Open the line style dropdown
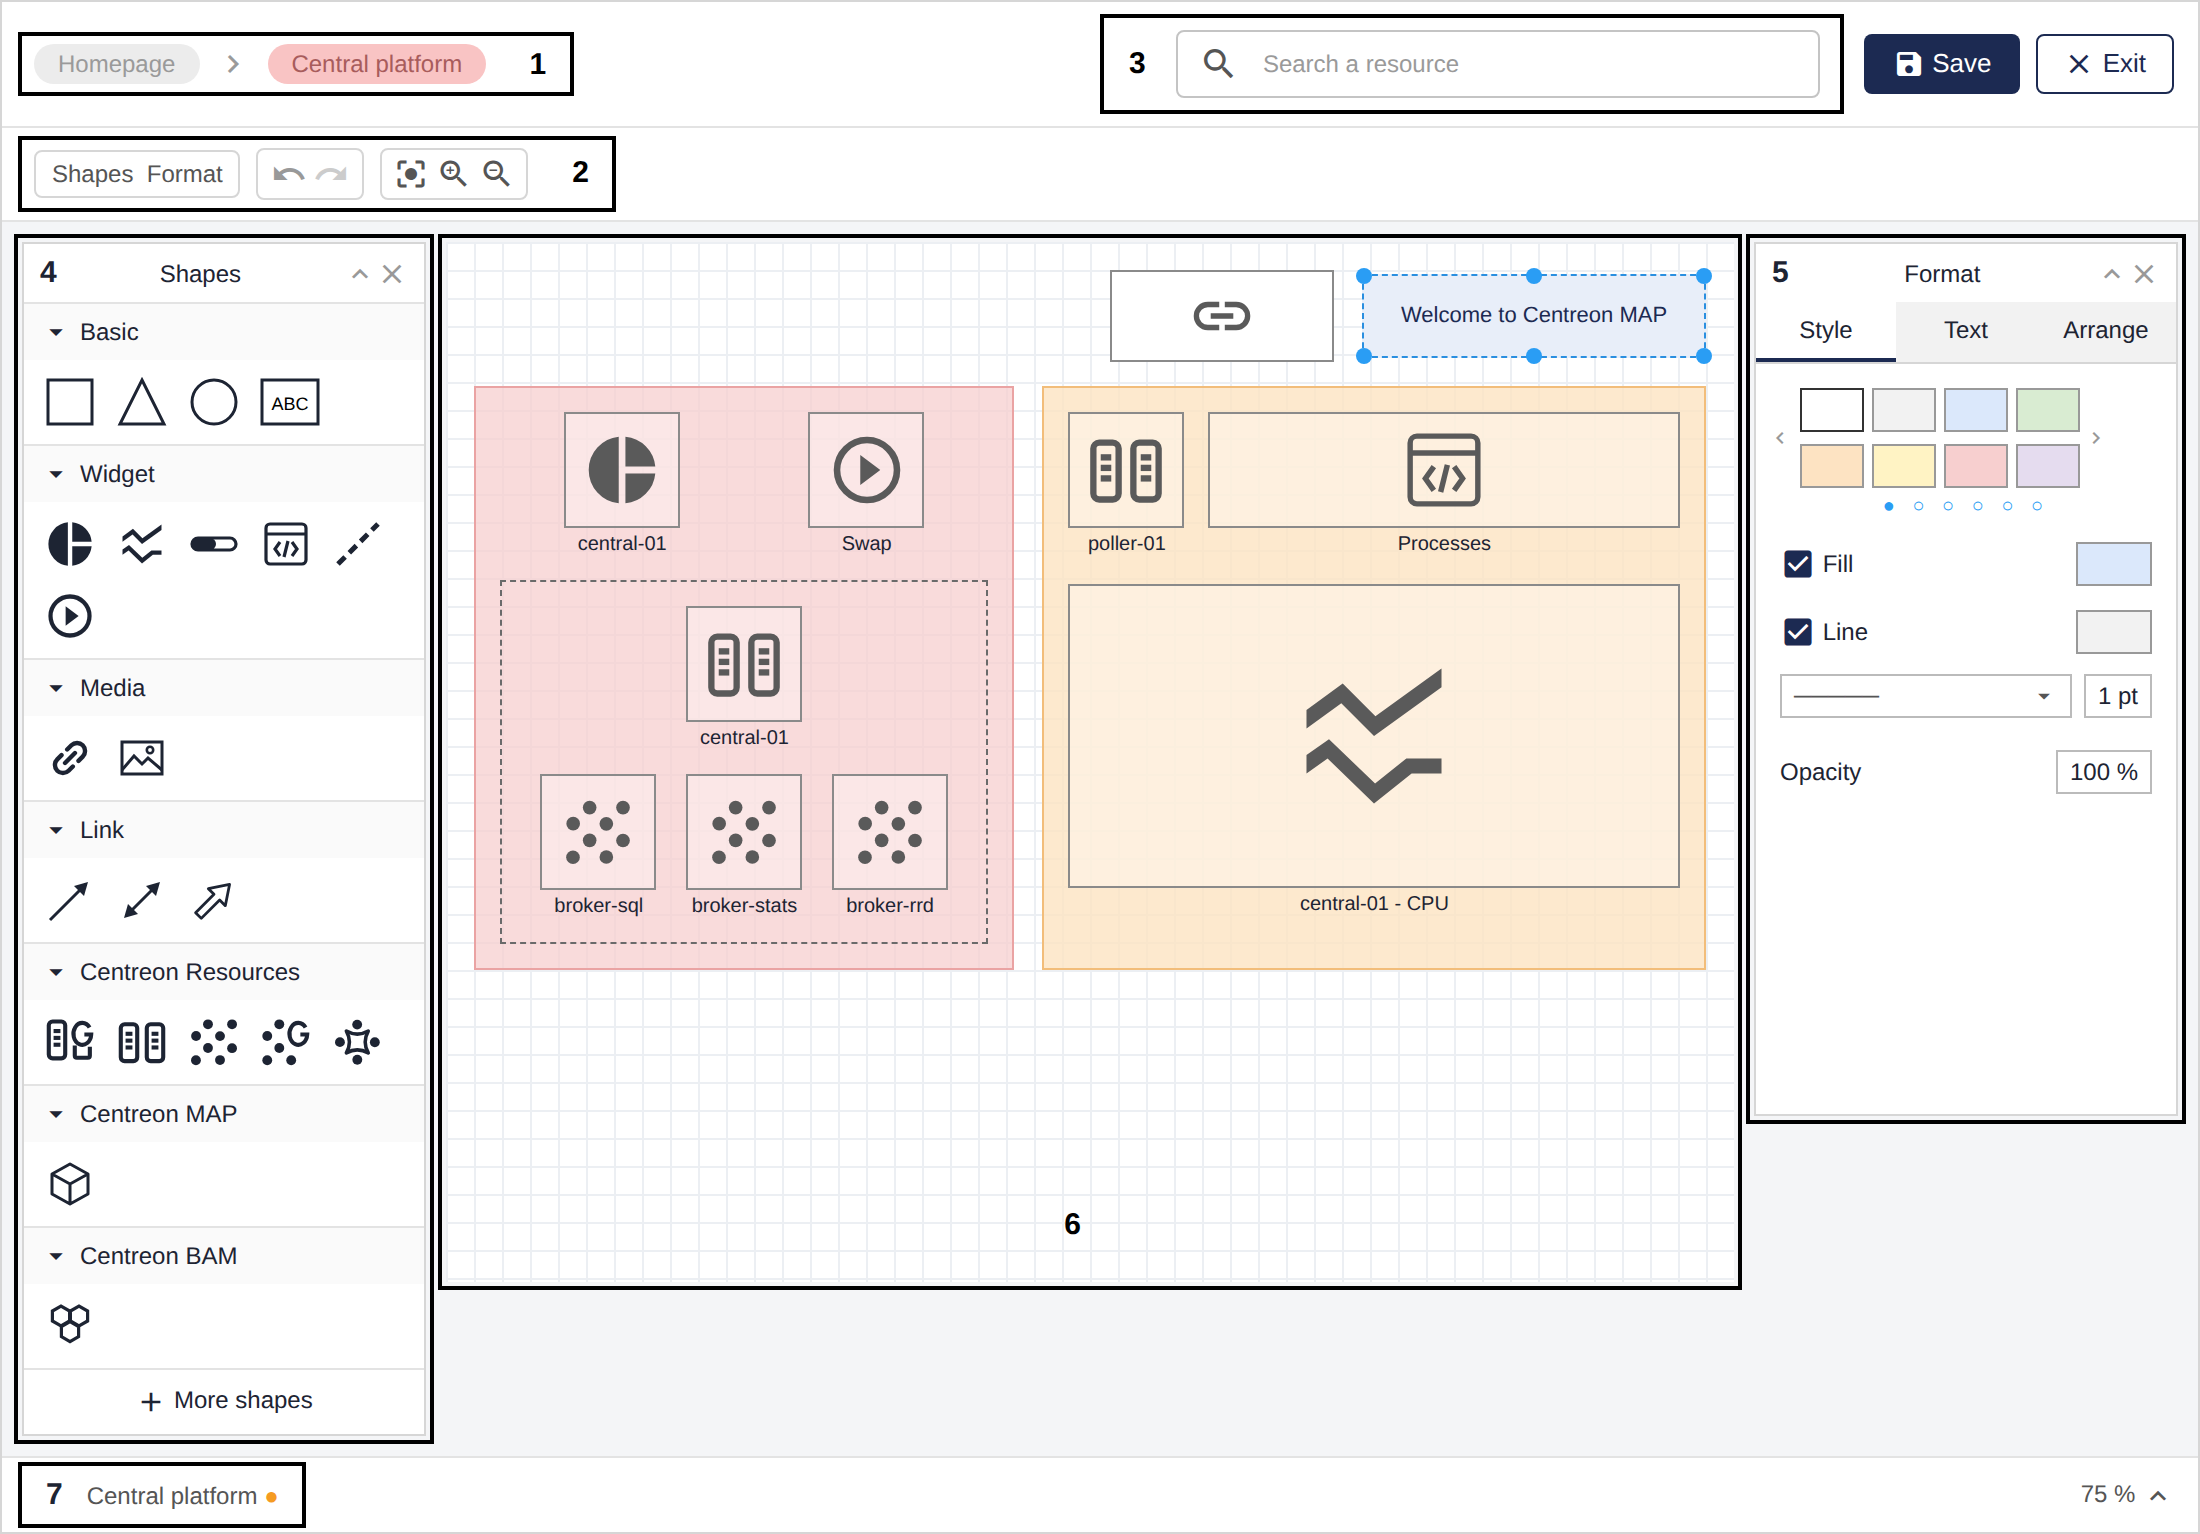 (x=1925, y=696)
